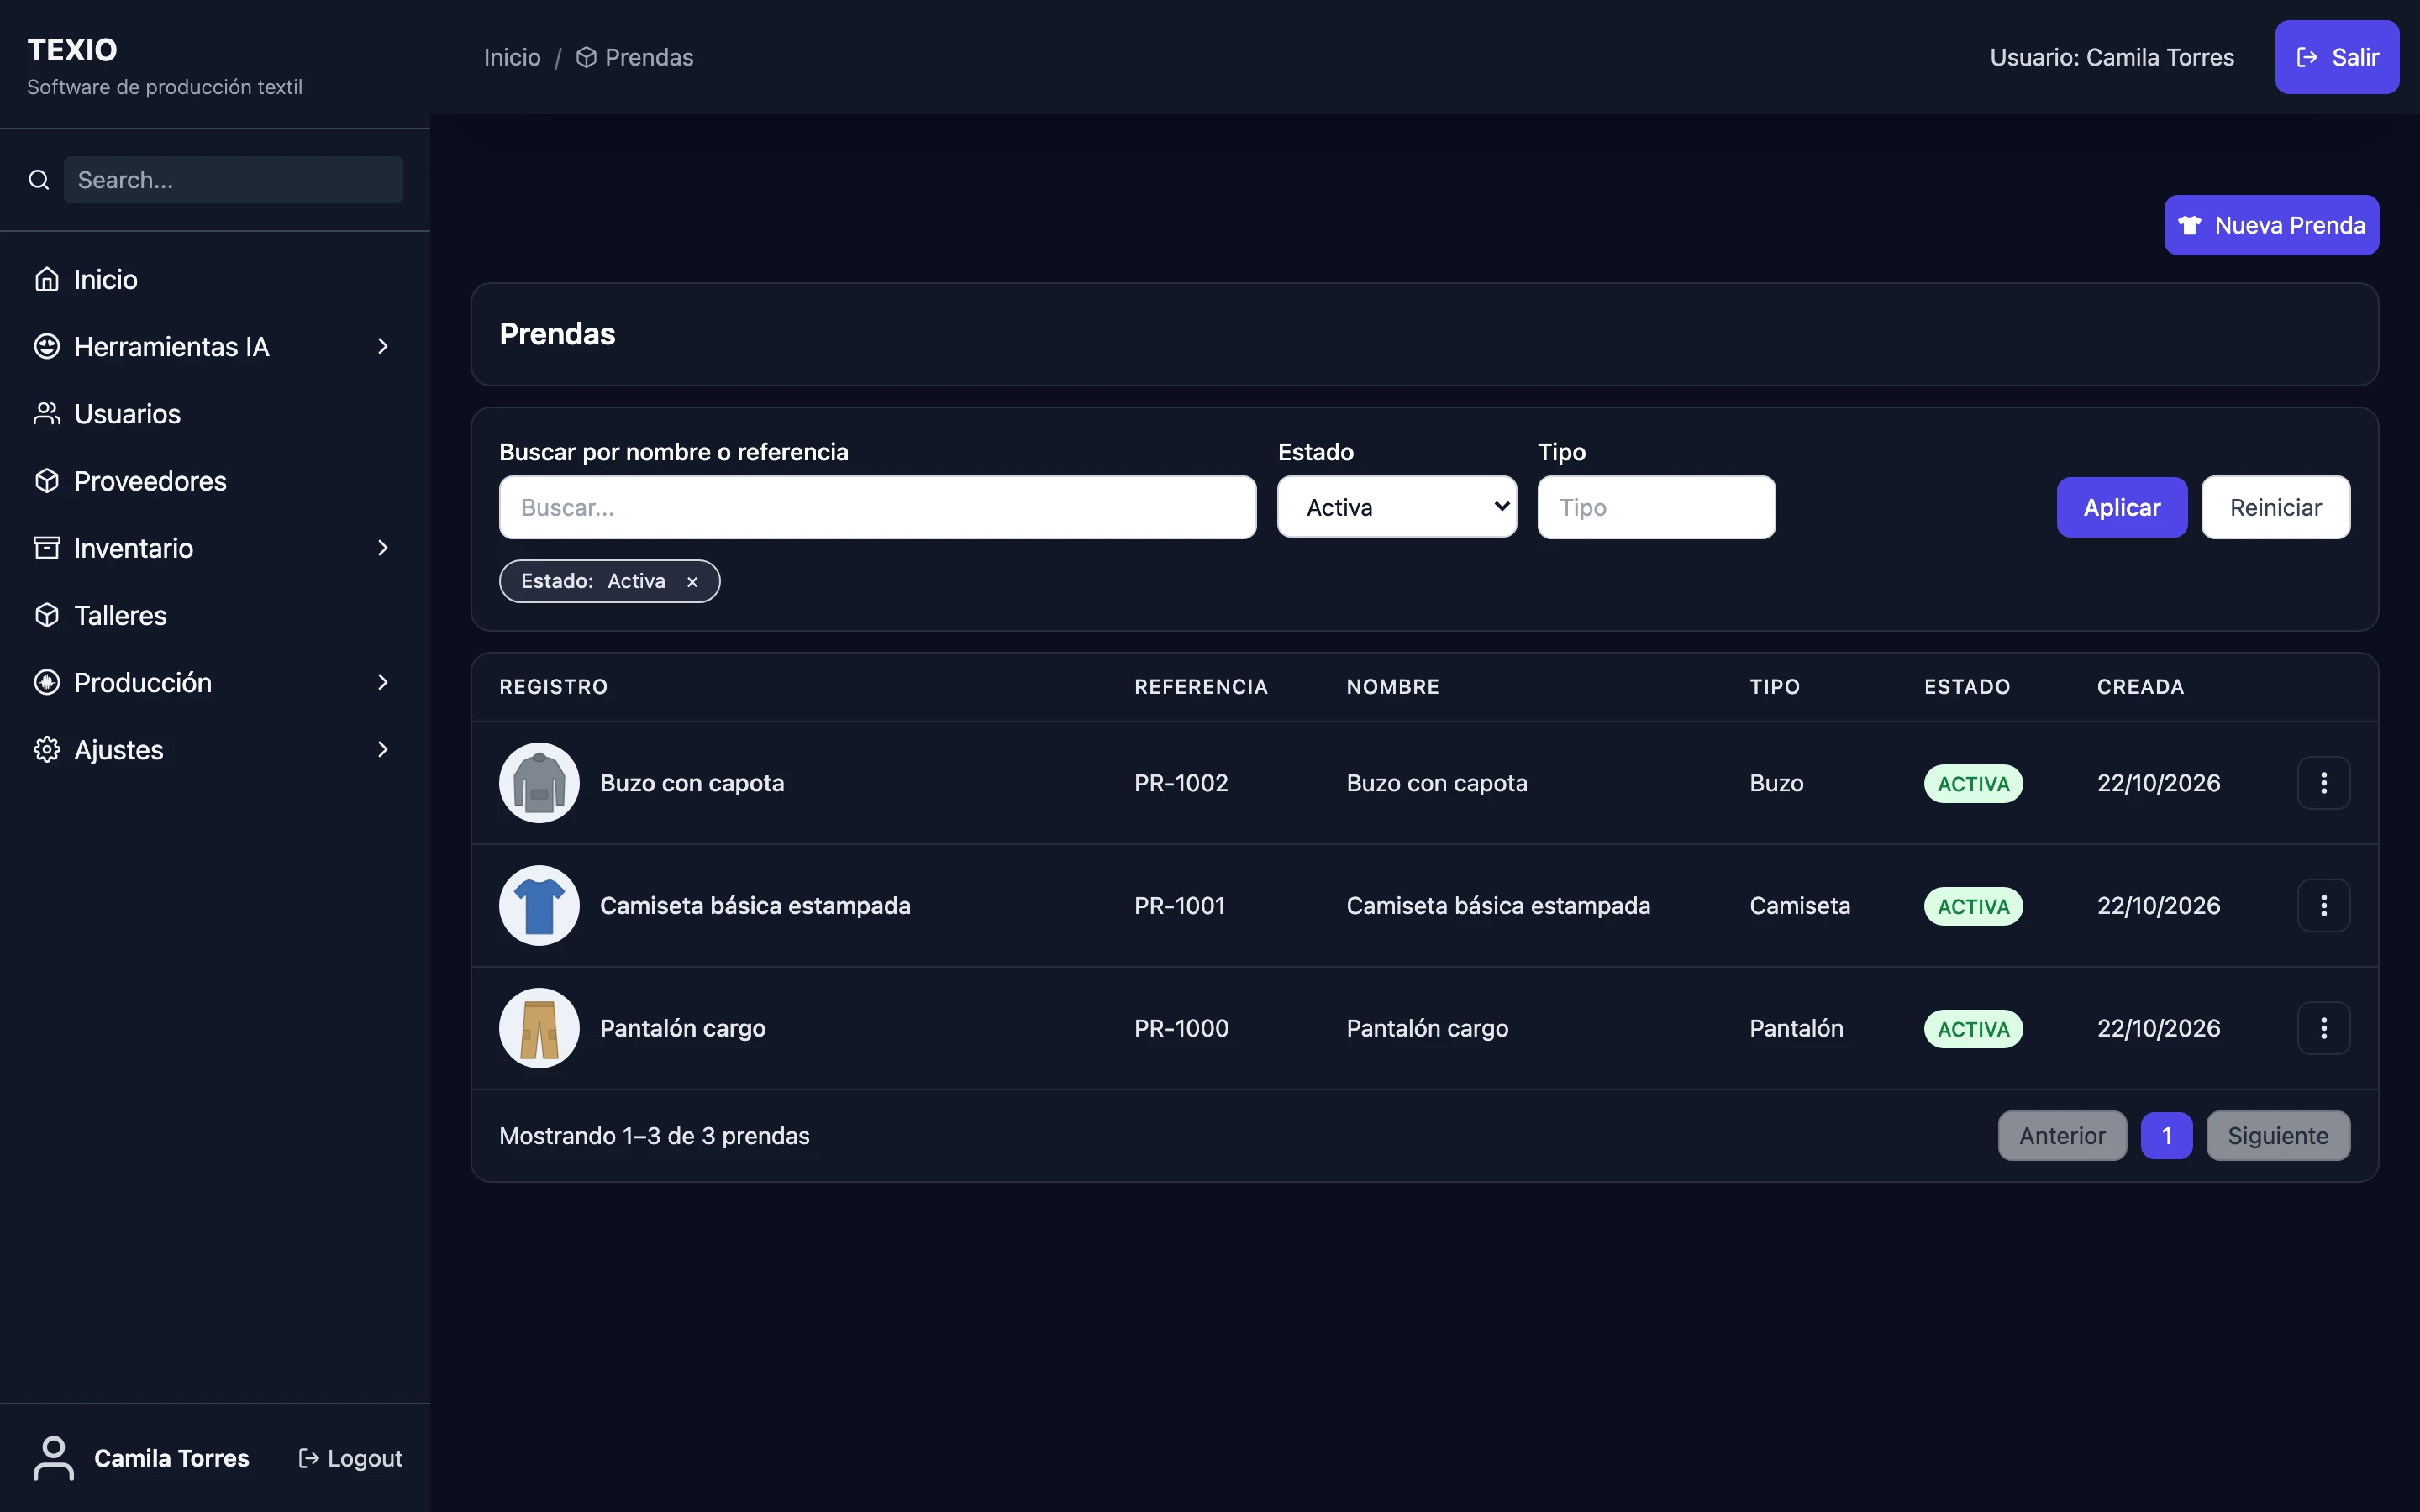Open the Usuarios menu item
Viewport: 2420px width, 1512px height.
click(215, 414)
